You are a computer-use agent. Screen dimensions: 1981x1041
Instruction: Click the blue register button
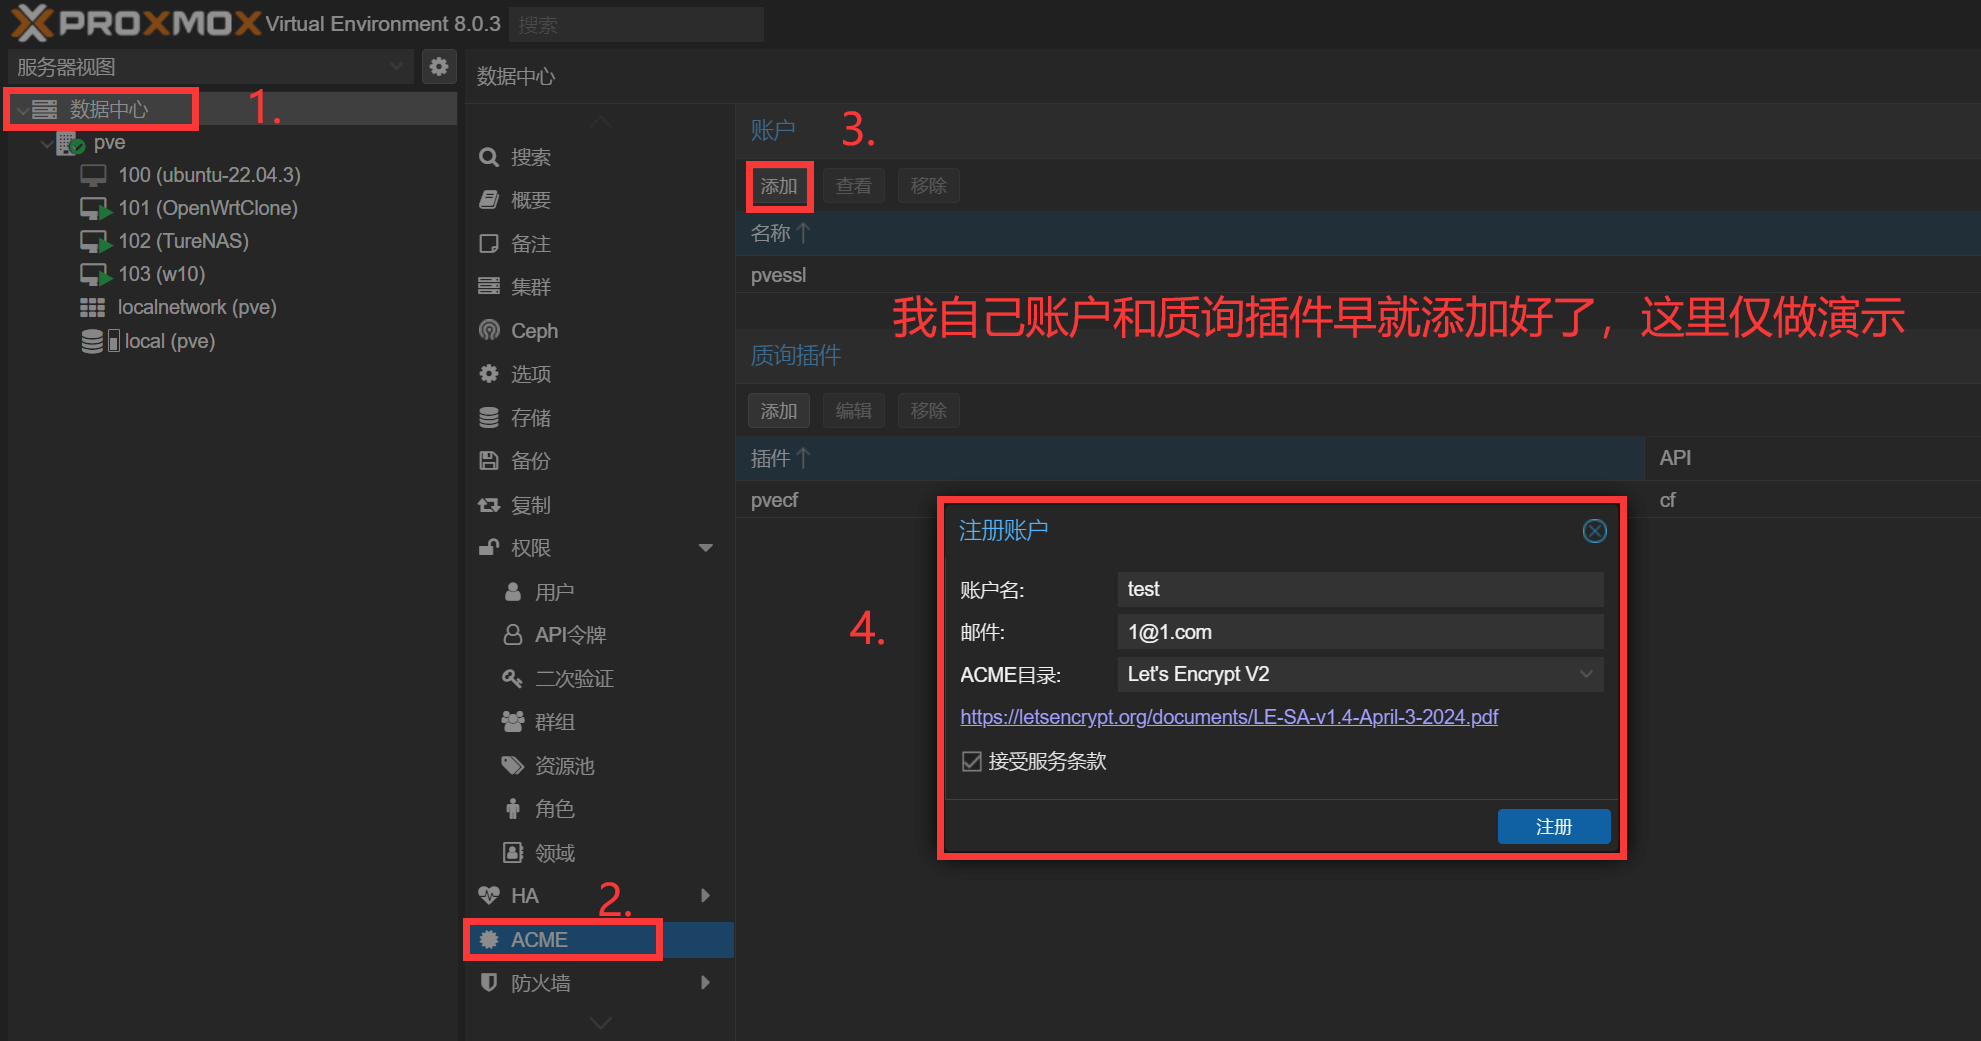pos(1553,826)
